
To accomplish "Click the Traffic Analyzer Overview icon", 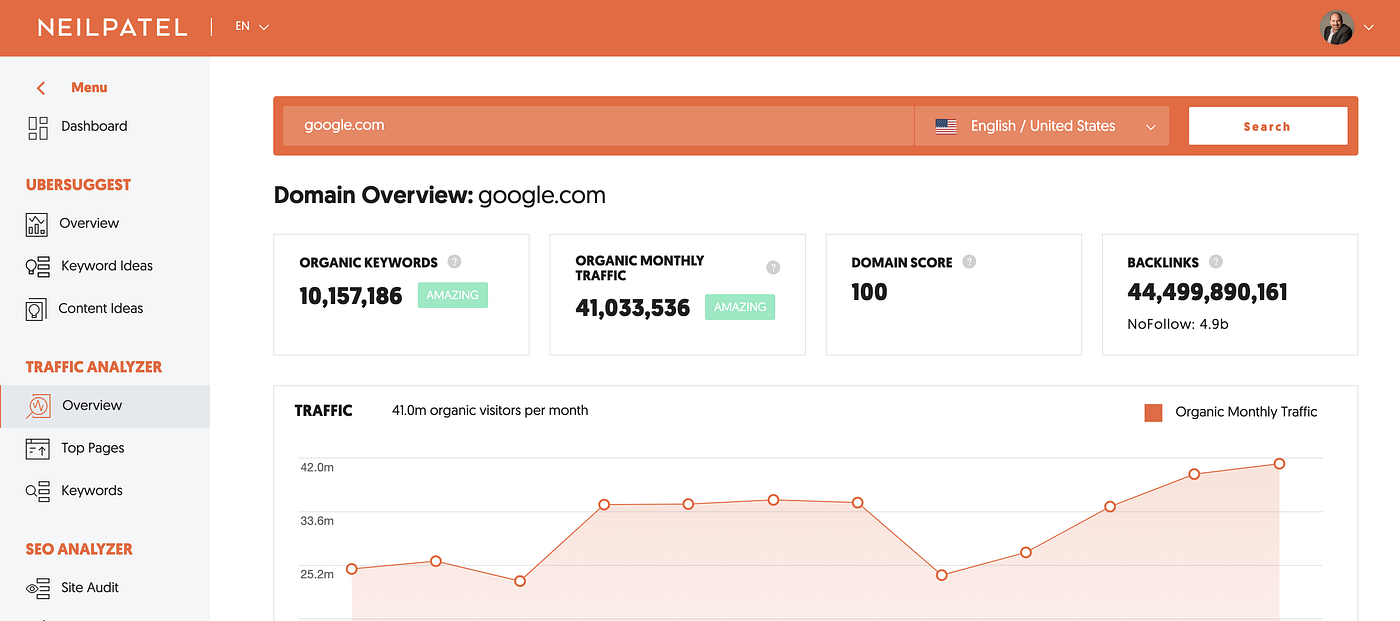I will (38, 406).
